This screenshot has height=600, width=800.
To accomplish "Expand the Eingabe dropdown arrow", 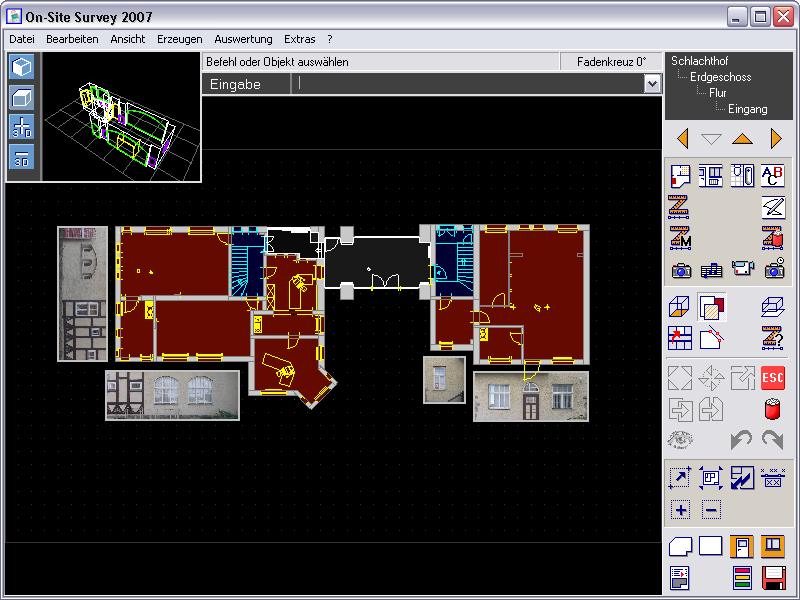I will (652, 84).
